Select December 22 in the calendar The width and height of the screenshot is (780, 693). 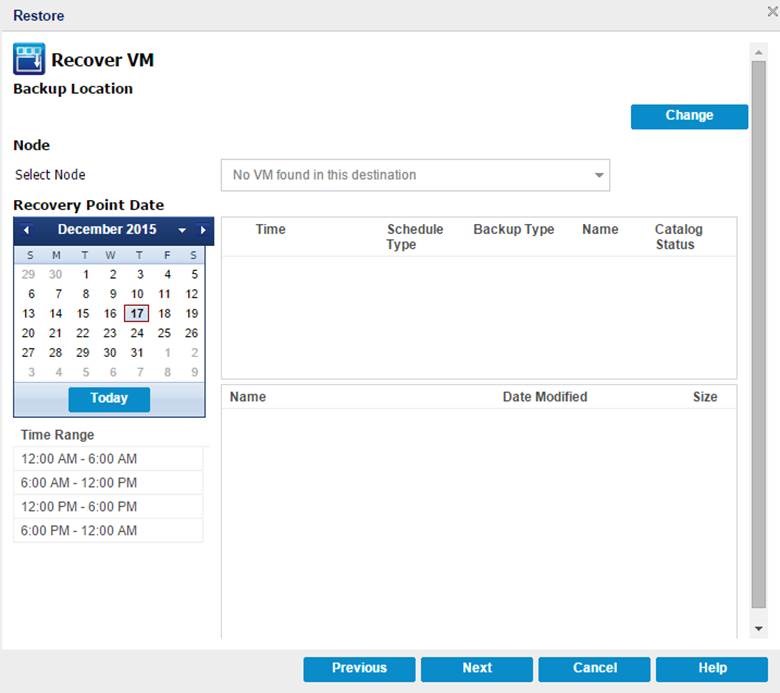point(83,333)
